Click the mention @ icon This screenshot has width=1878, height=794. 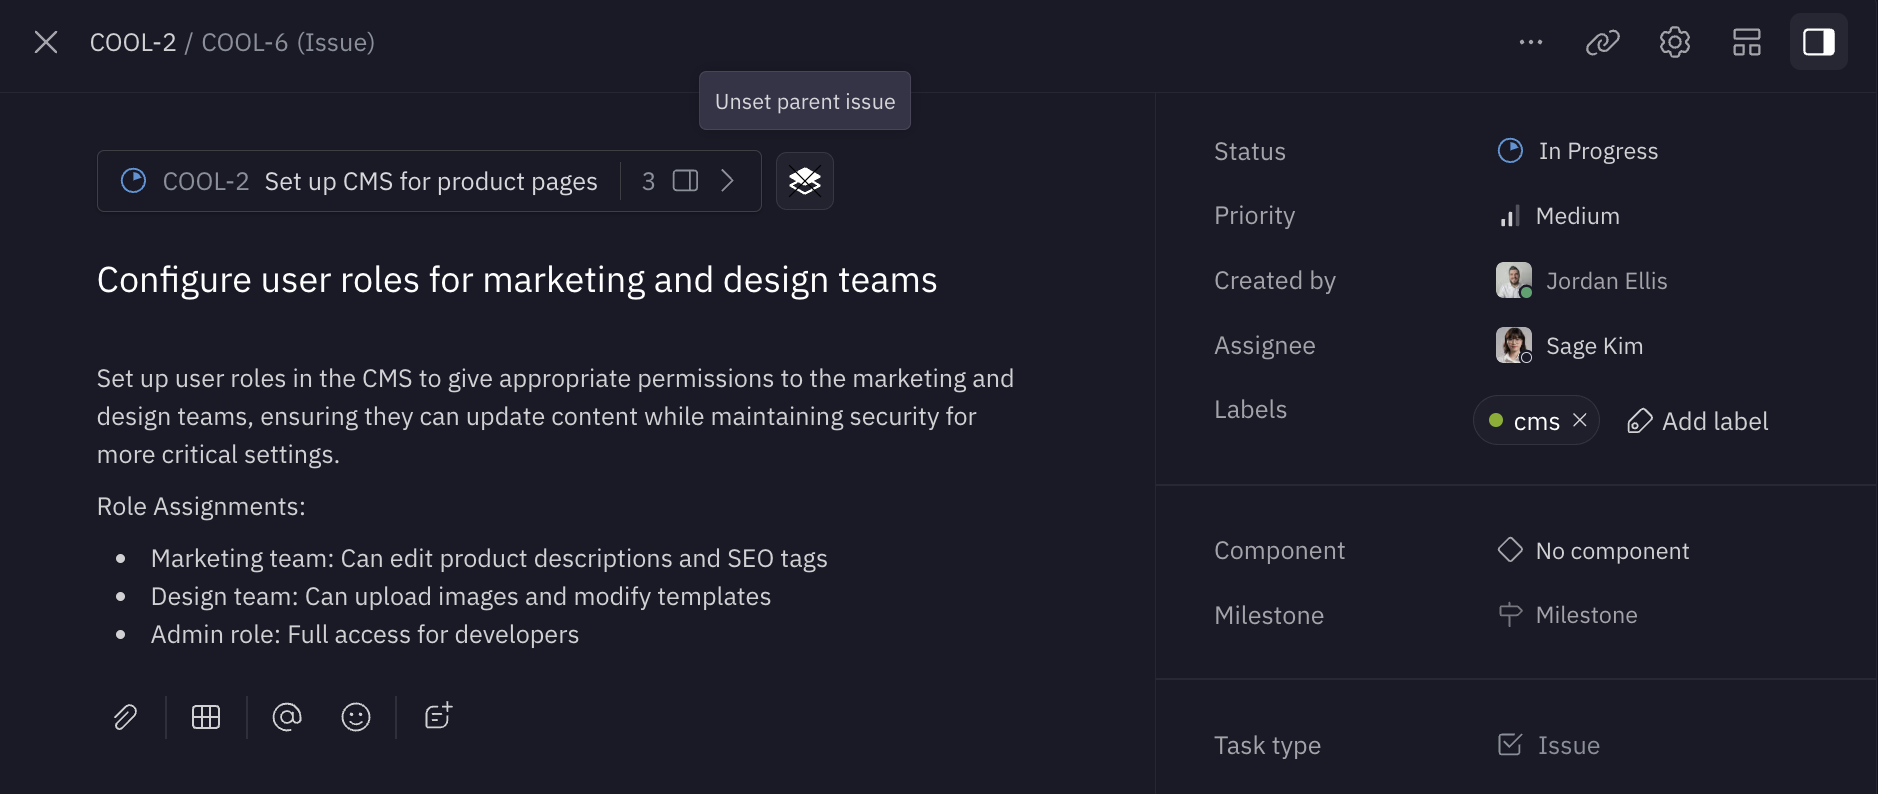point(287,717)
